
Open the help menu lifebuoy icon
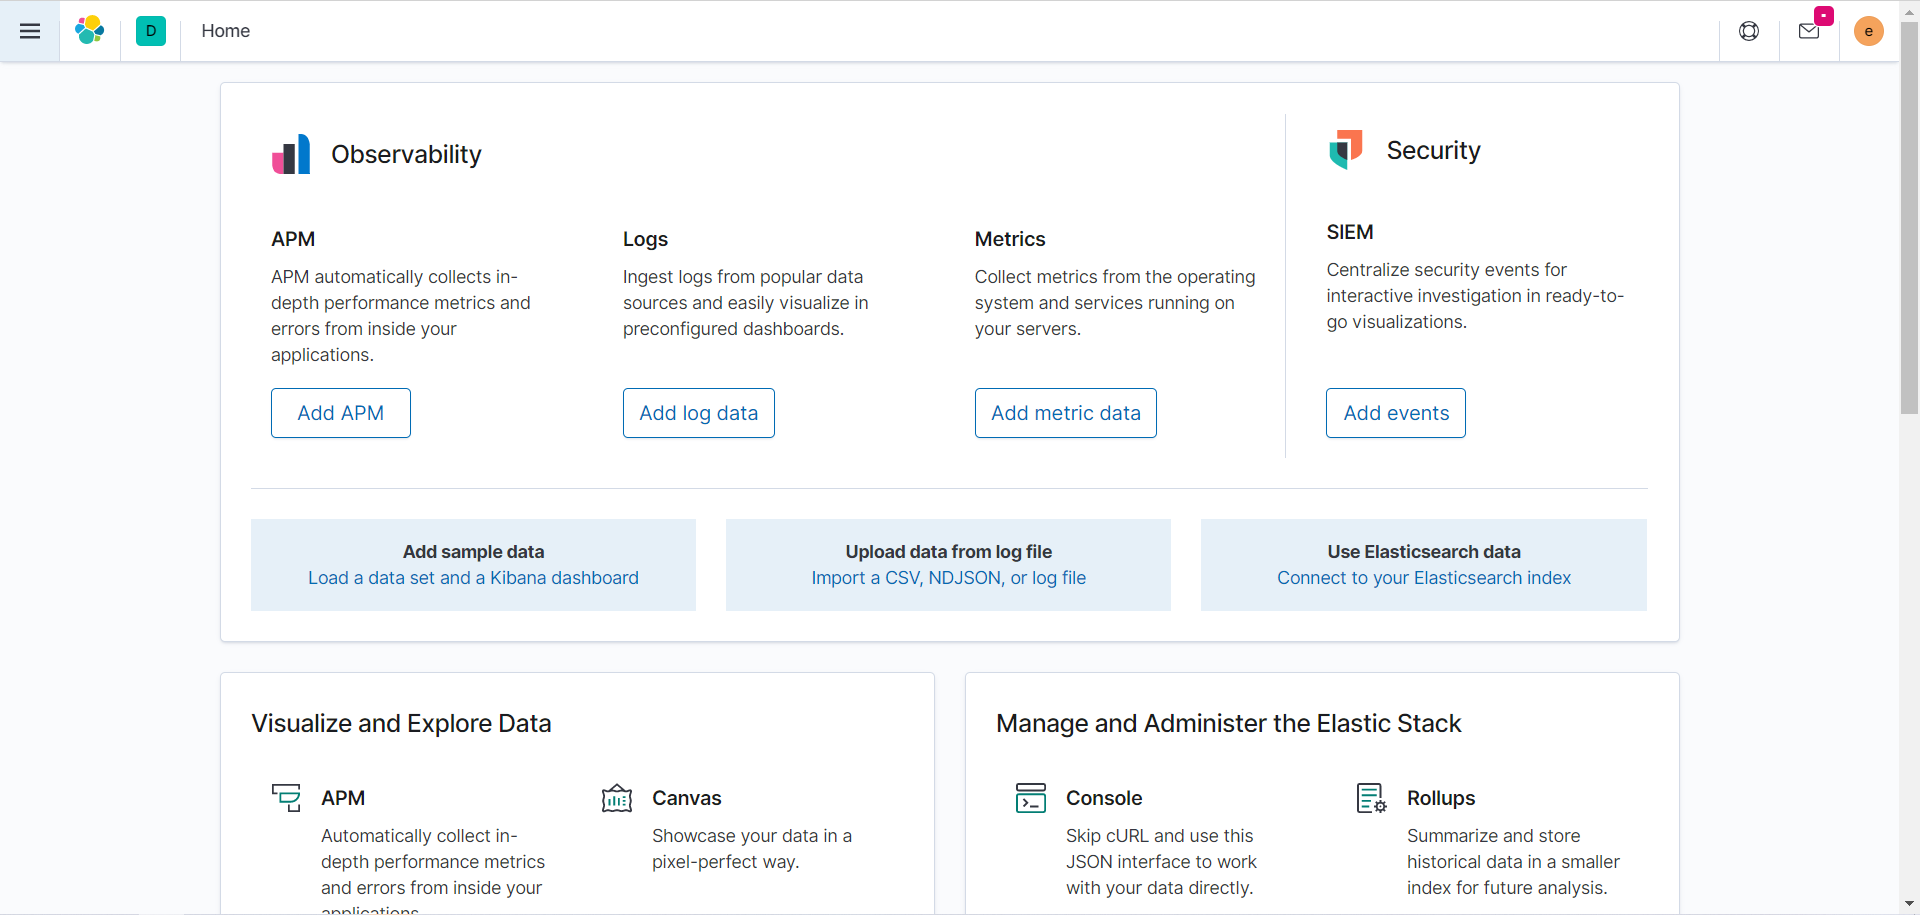point(1749,31)
